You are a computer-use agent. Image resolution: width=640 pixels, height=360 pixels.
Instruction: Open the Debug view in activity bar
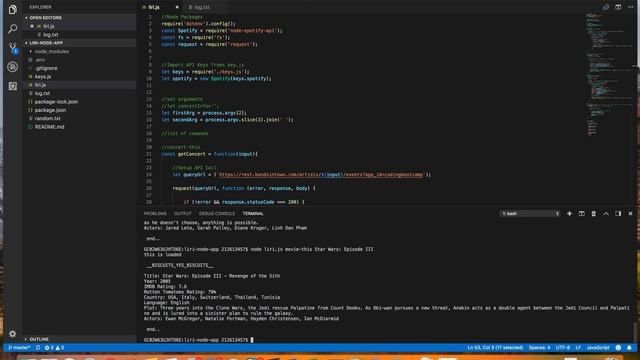click(x=13, y=67)
